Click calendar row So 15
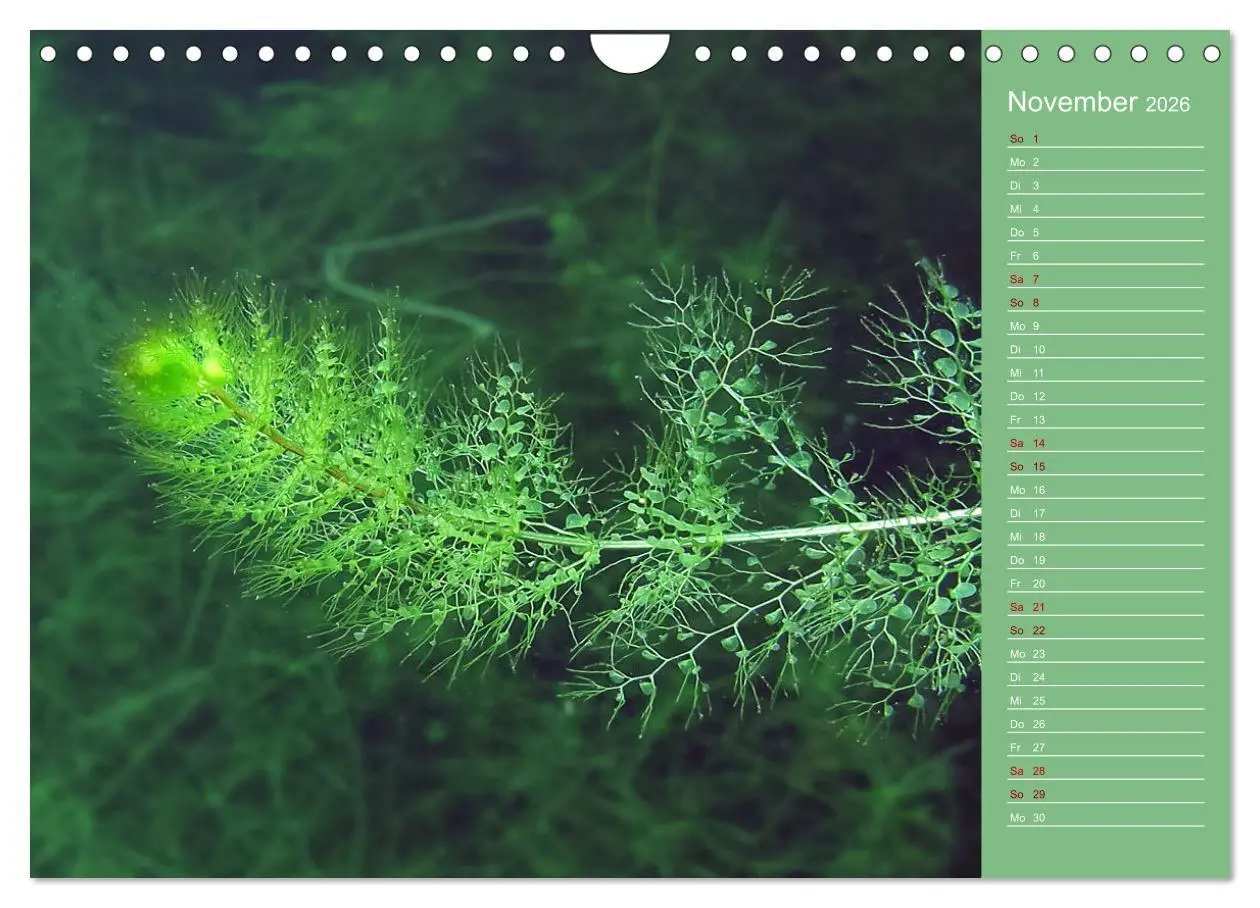Image resolution: width=1260 pixels, height=908 pixels. 1105,467
